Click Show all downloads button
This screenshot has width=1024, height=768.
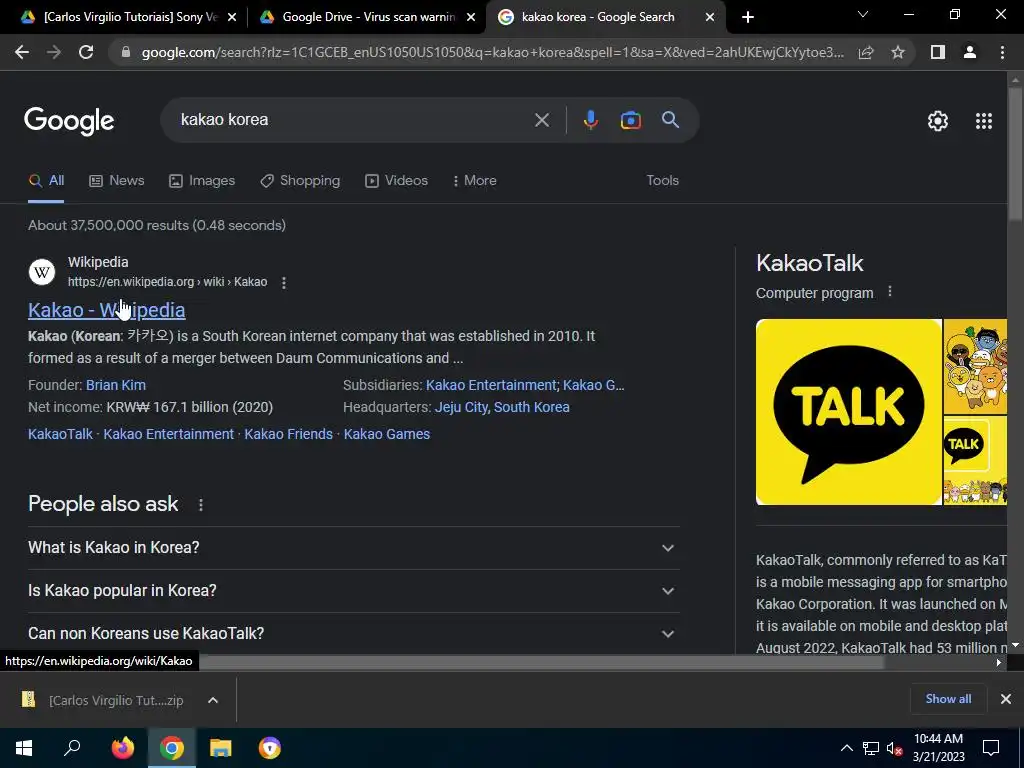pyautogui.click(x=948, y=699)
